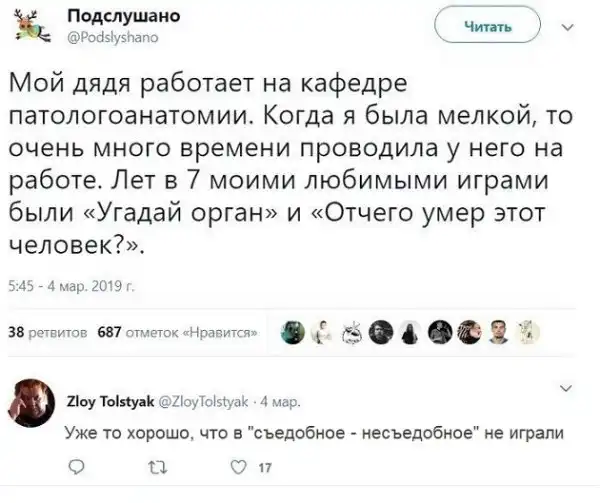This screenshot has width=600, height=503.
Task: Open the Подслушано account name link
Action: (115, 18)
